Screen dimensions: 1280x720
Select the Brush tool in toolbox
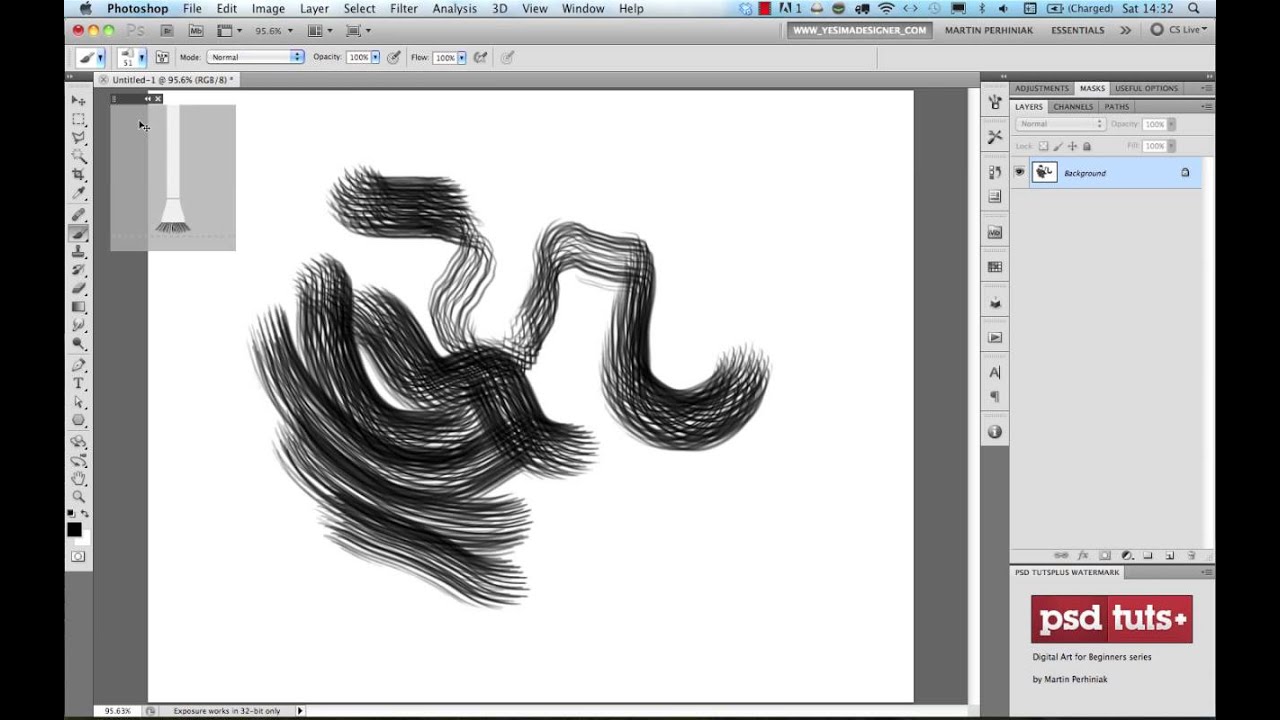click(x=78, y=233)
